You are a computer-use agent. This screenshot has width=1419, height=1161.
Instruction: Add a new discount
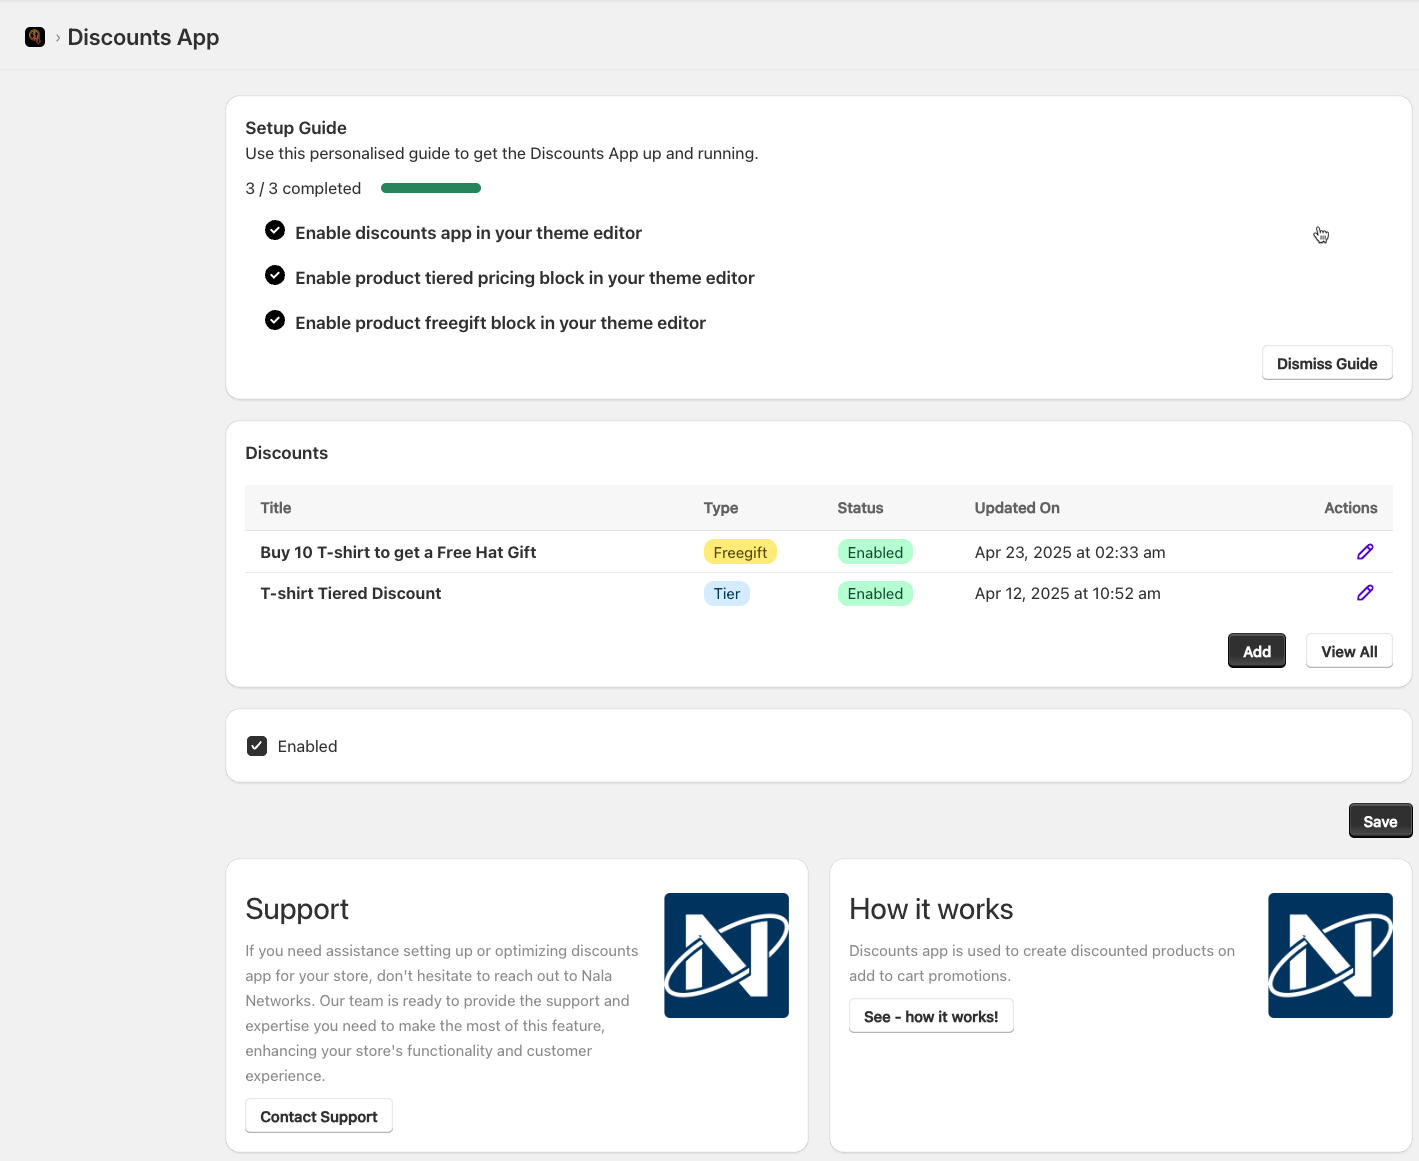(x=1257, y=652)
